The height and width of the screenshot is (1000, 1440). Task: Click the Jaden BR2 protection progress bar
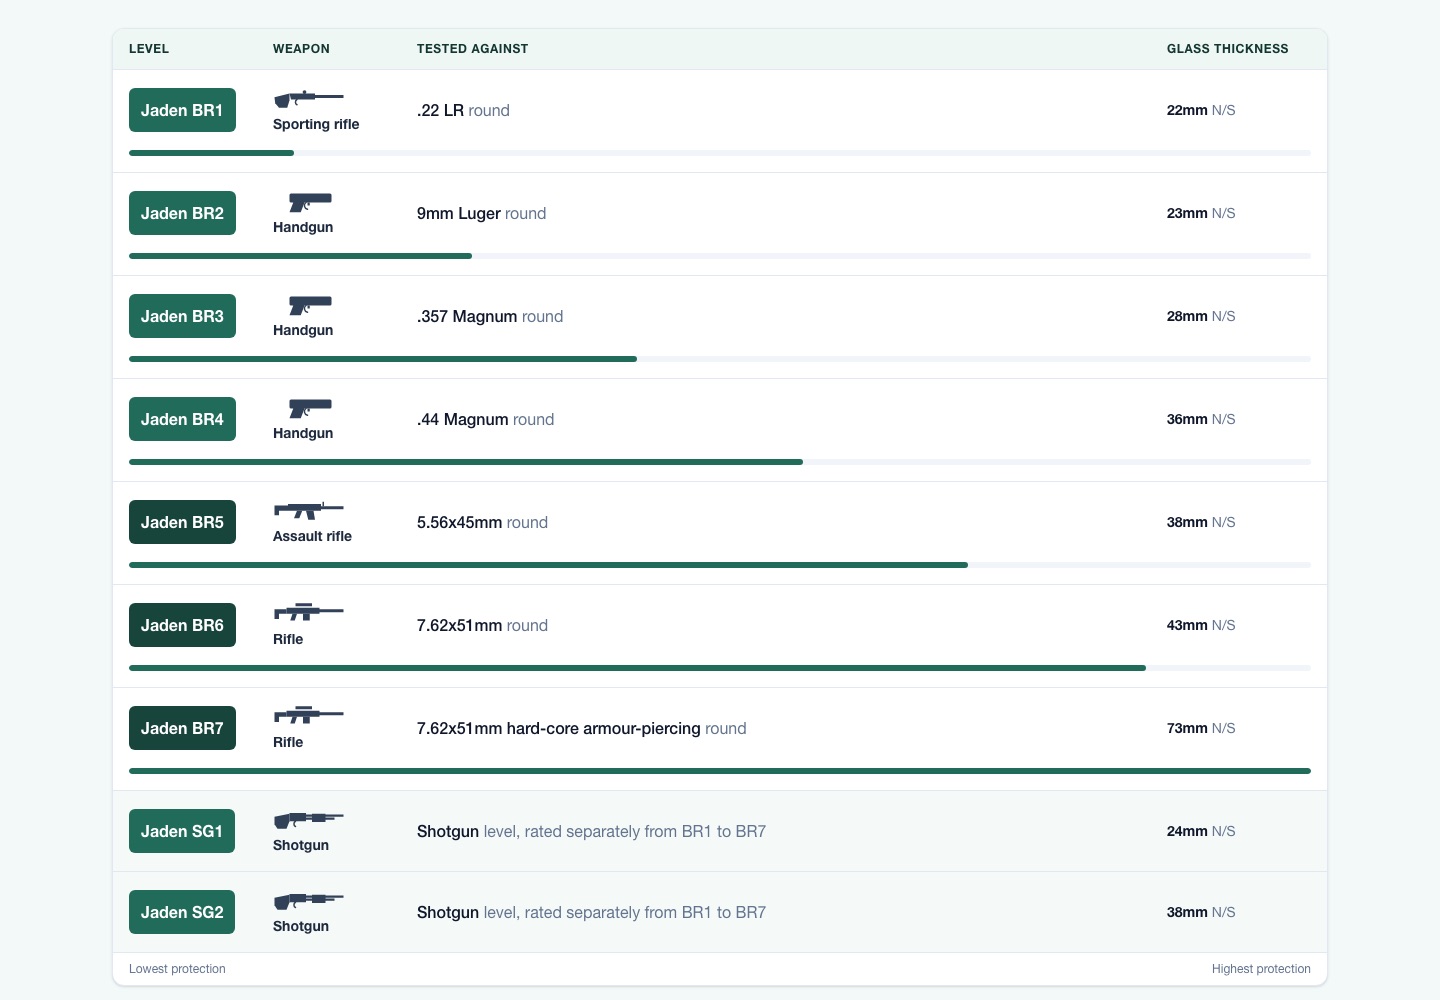point(720,256)
